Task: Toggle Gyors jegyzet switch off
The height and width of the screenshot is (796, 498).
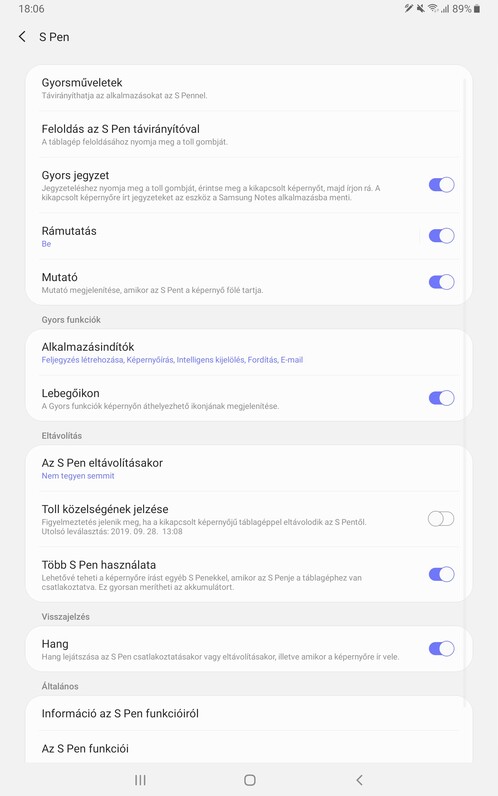Action: [x=441, y=185]
